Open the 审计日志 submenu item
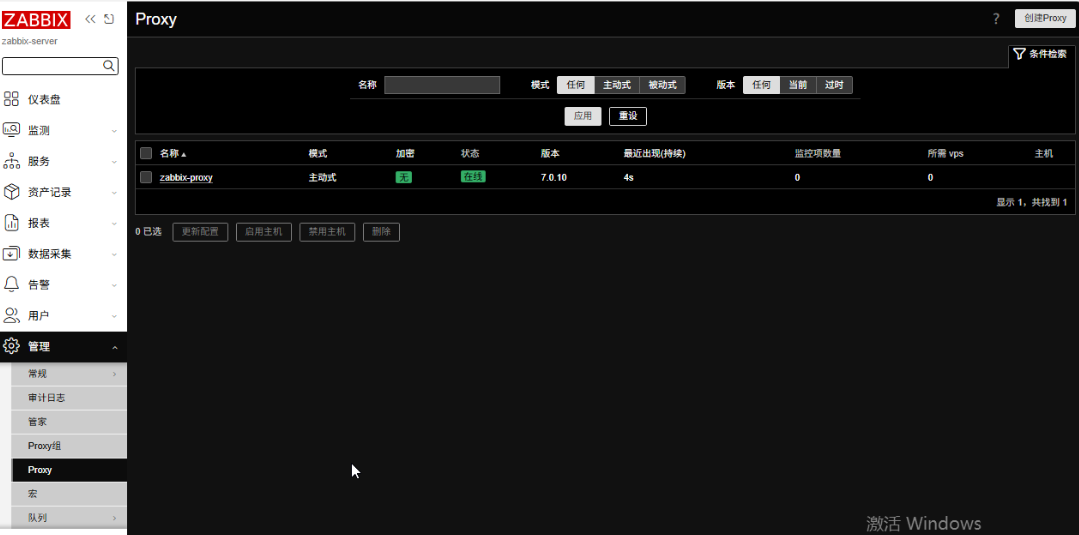The image size is (1079, 535). coord(46,398)
